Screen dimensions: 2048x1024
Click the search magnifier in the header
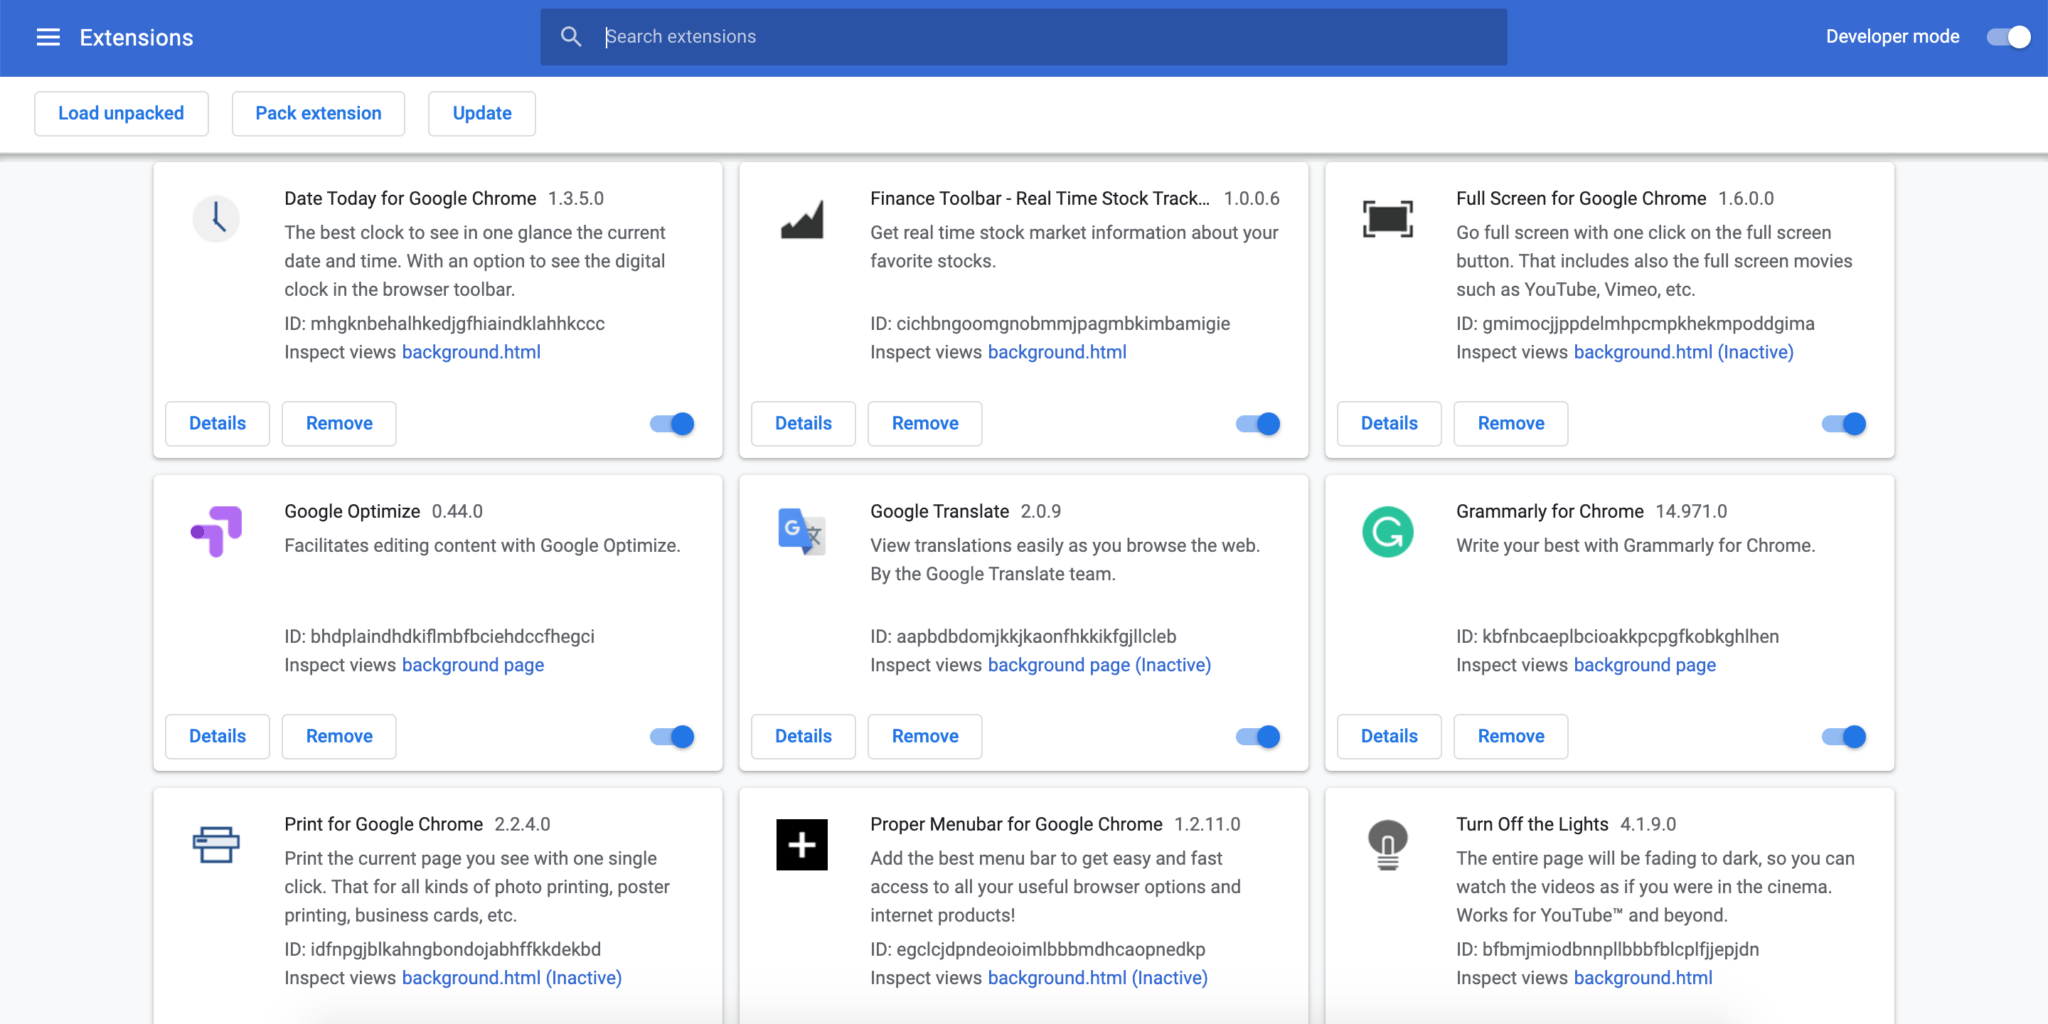[x=571, y=36]
